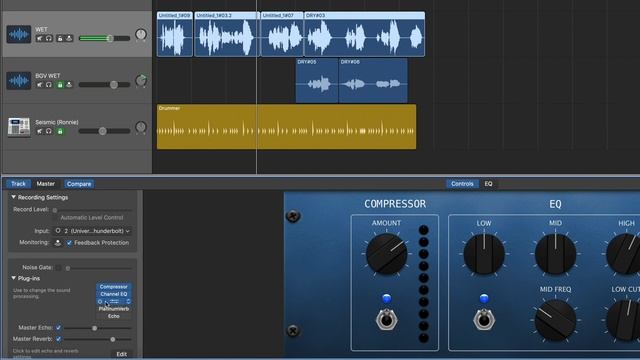Solo the WET track with headphones icon
The width and height of the screenshot is (640, 360).
coord(49,38)
